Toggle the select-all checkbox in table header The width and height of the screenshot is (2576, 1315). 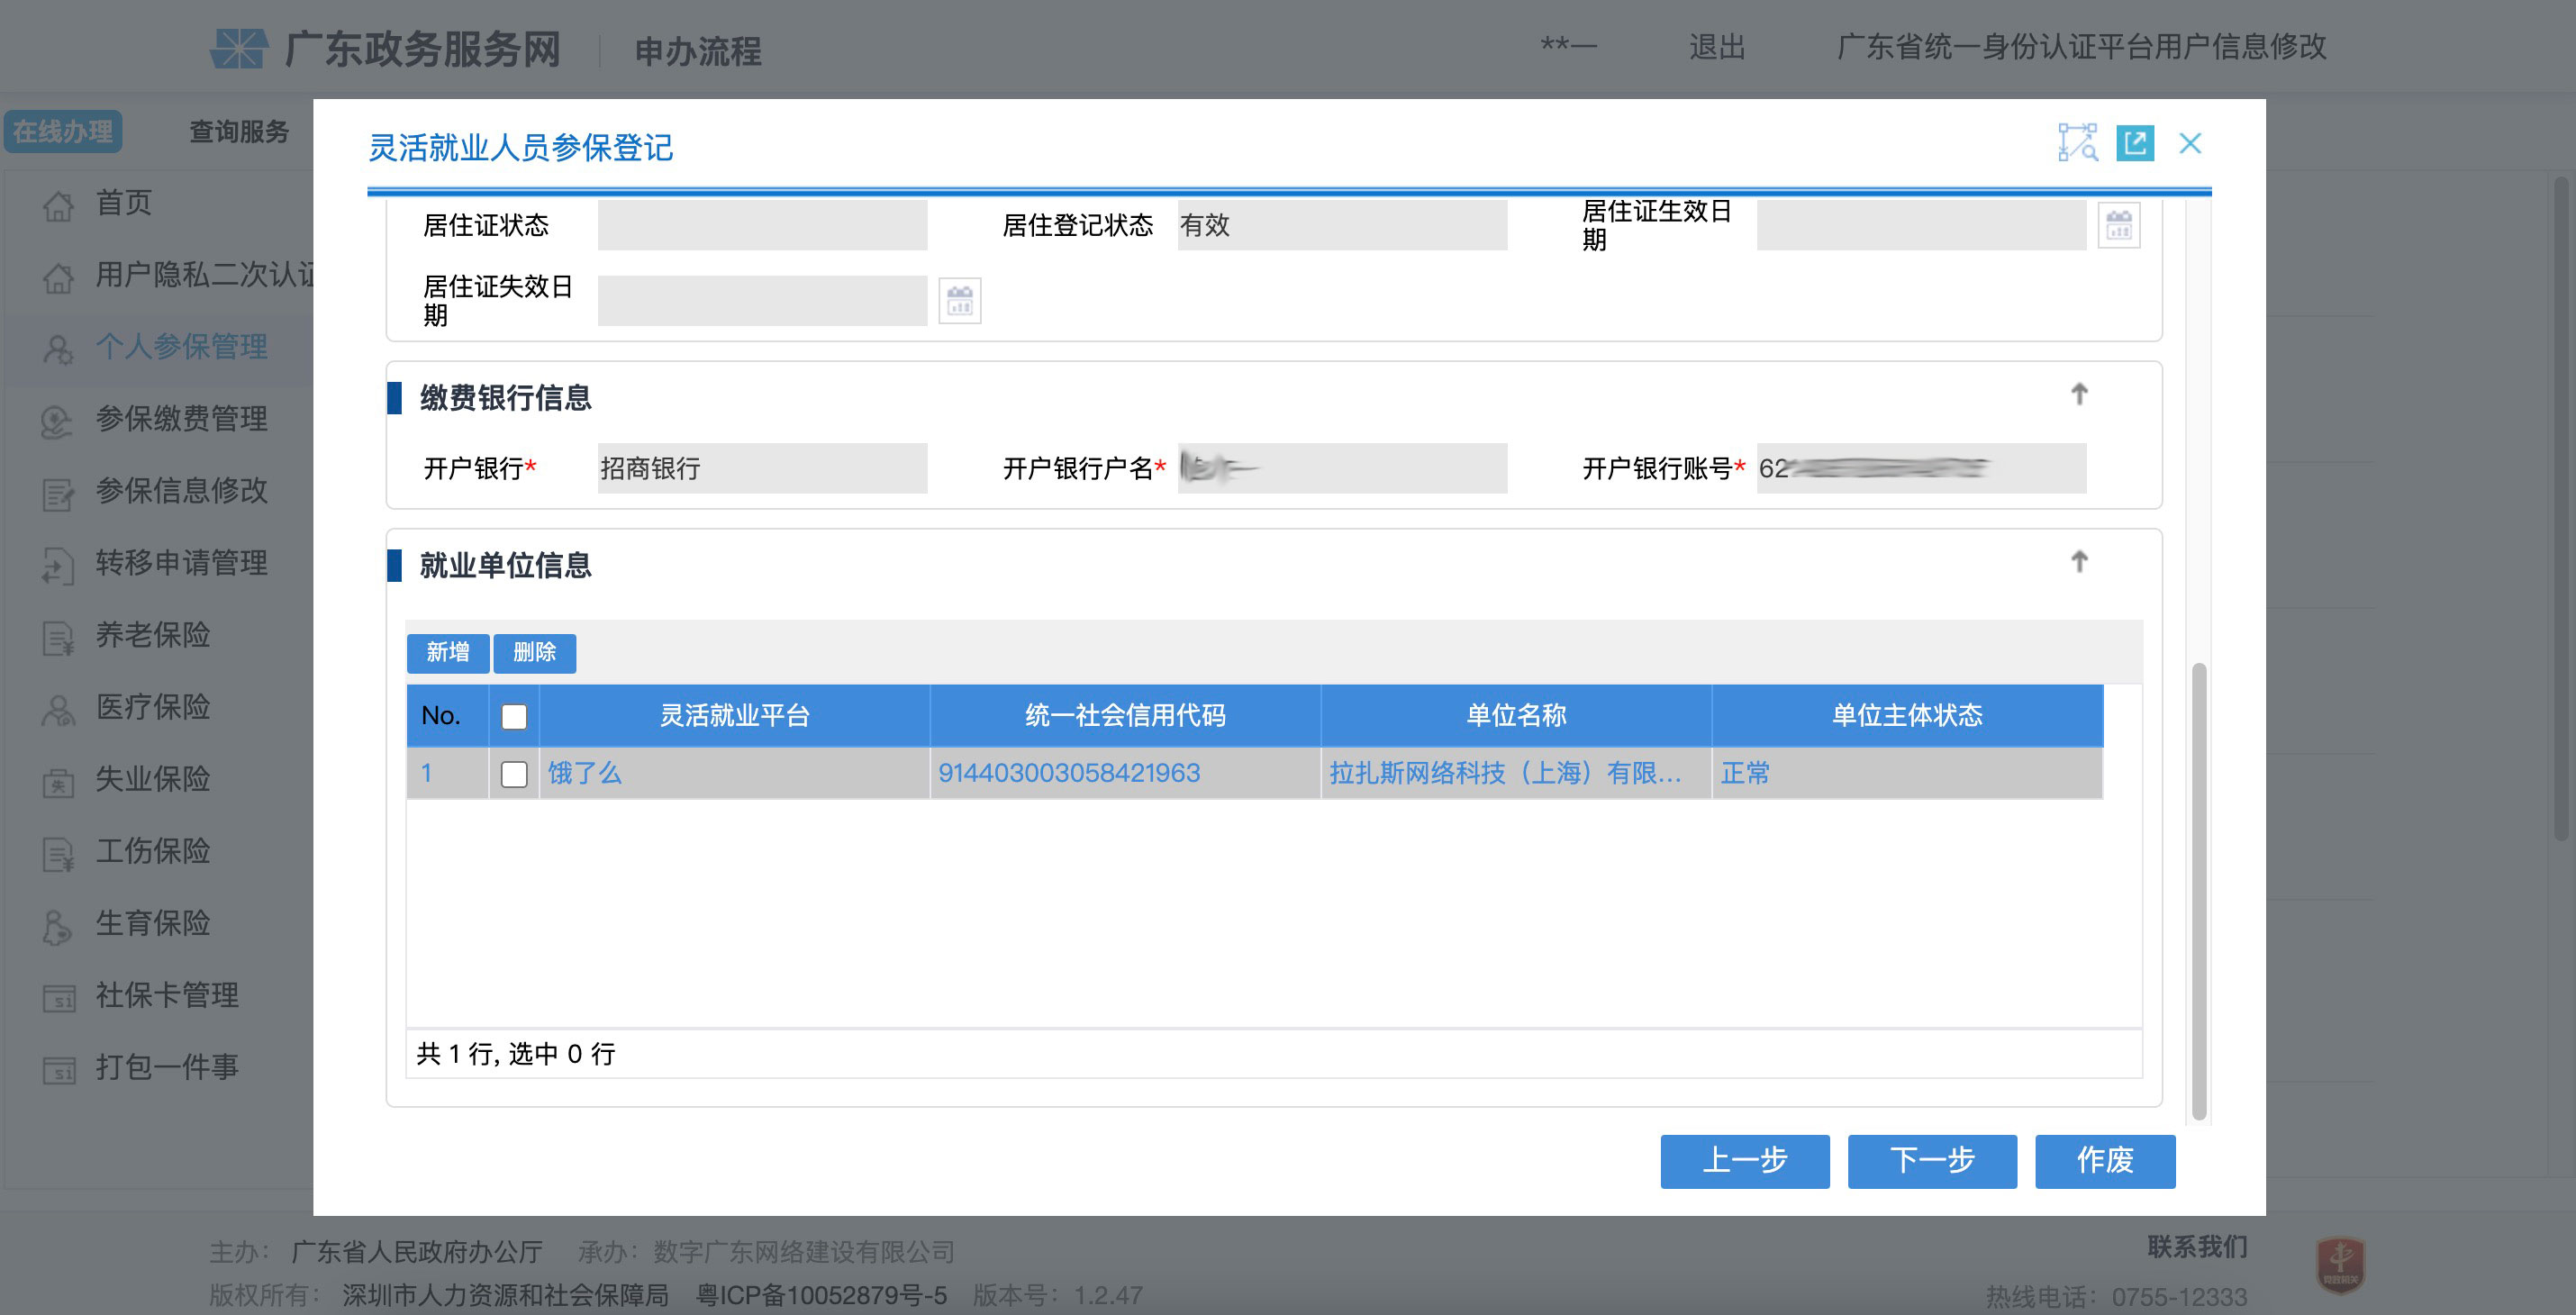point(513,715)
